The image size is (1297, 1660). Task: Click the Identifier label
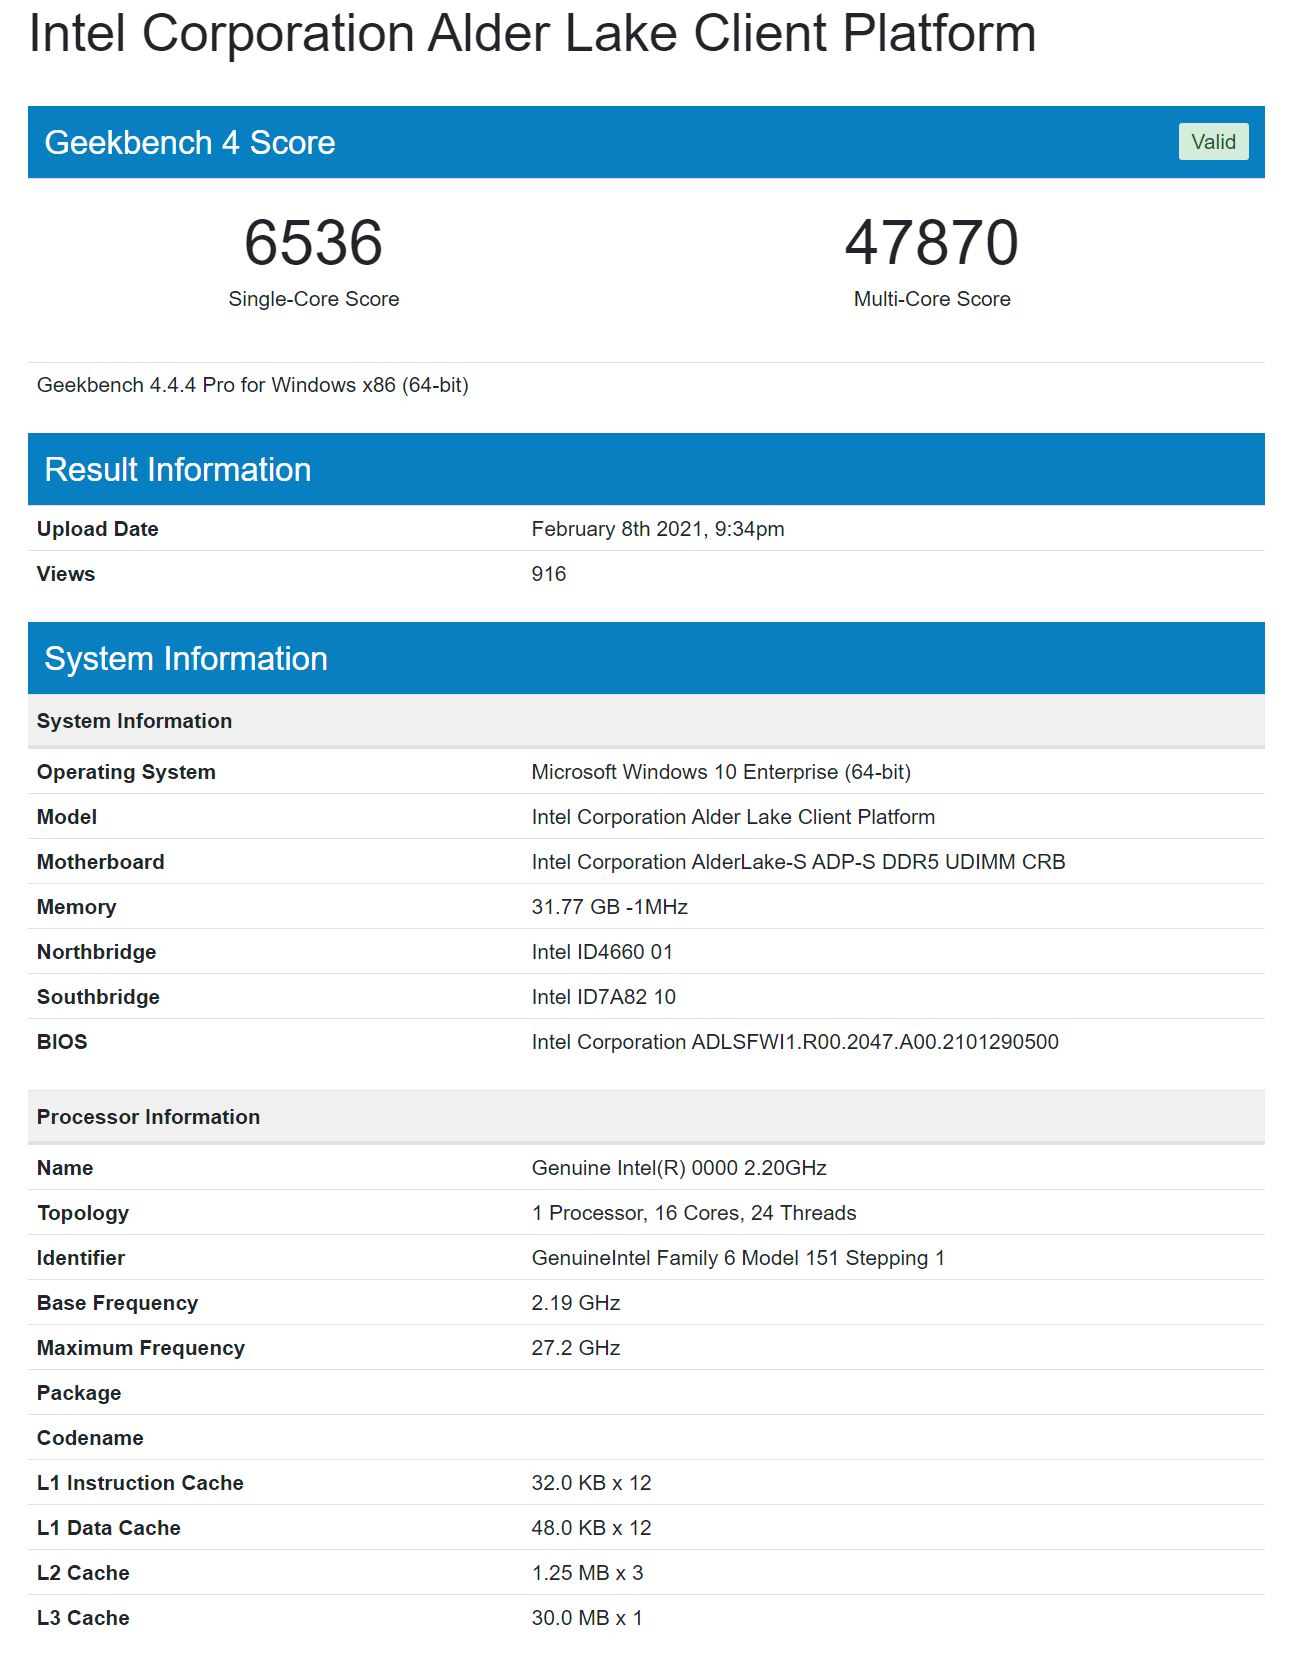[81, 1258]
